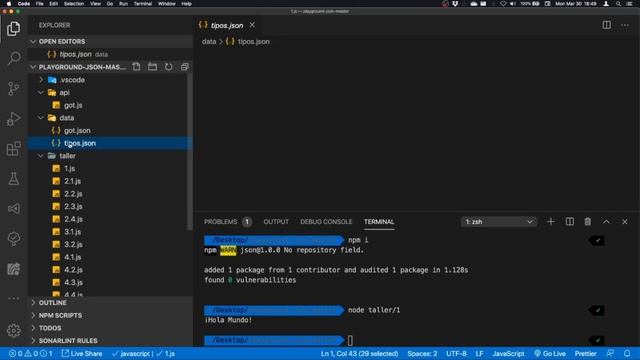This screenshot has width=640, height=360.
Task: Open the Manage settings gear
Action: (x=13, y=330)
